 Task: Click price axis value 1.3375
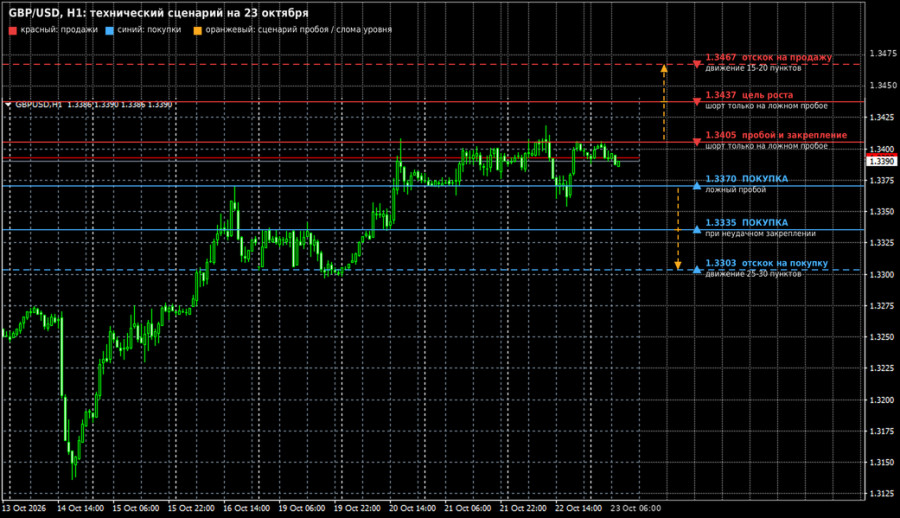(x=883, y=180)
